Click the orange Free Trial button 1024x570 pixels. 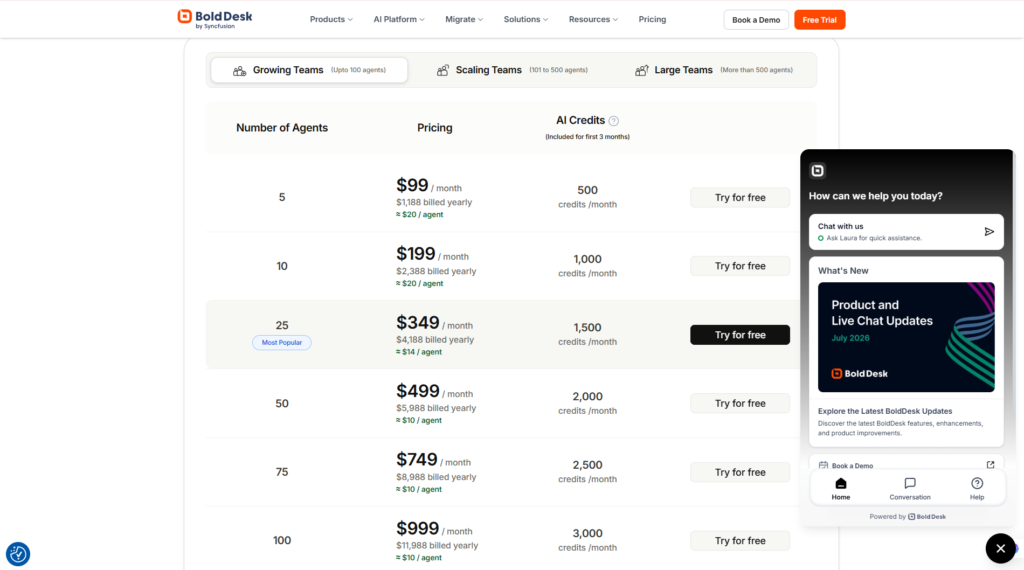pos(819,20)
